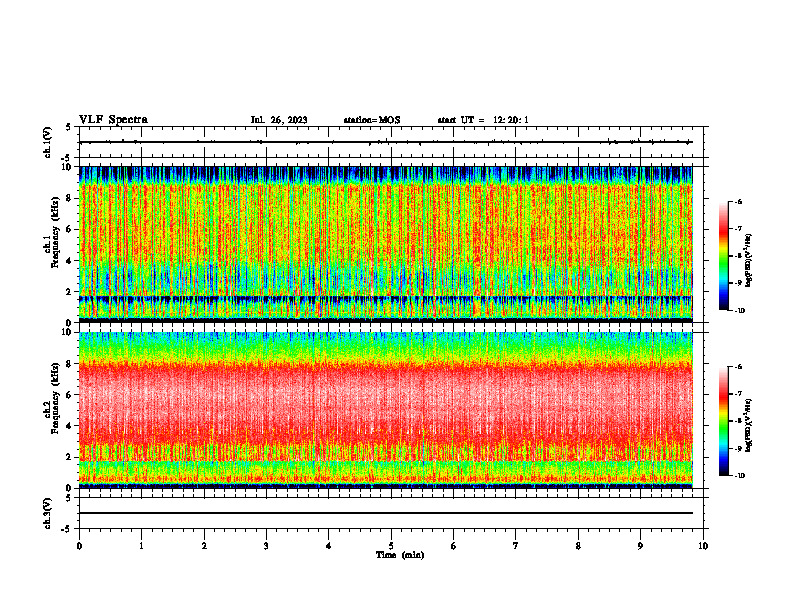Click the ch.1 frequency tick label "6"
The image size is (792, 612).
click(69, 230)
